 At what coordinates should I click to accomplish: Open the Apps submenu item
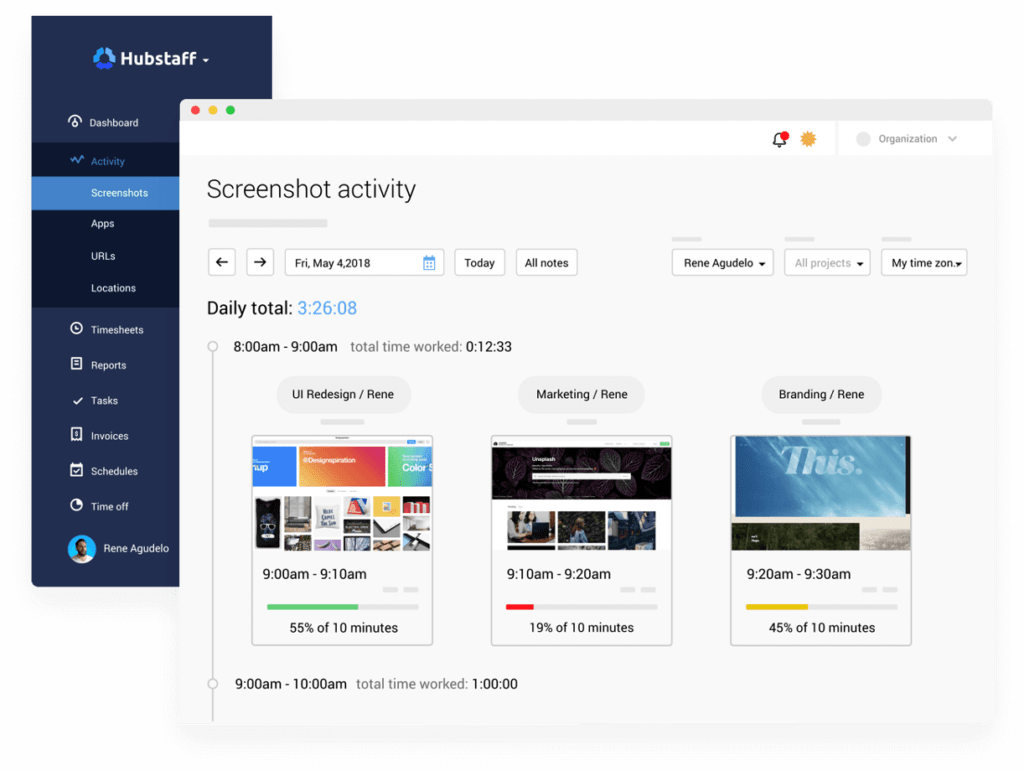(x=103, y=223)
